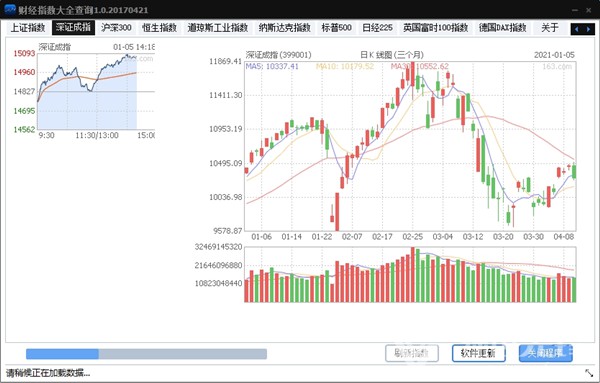Minimize the window using the dash icon
The image size is (600, 383).
point(575,10)
